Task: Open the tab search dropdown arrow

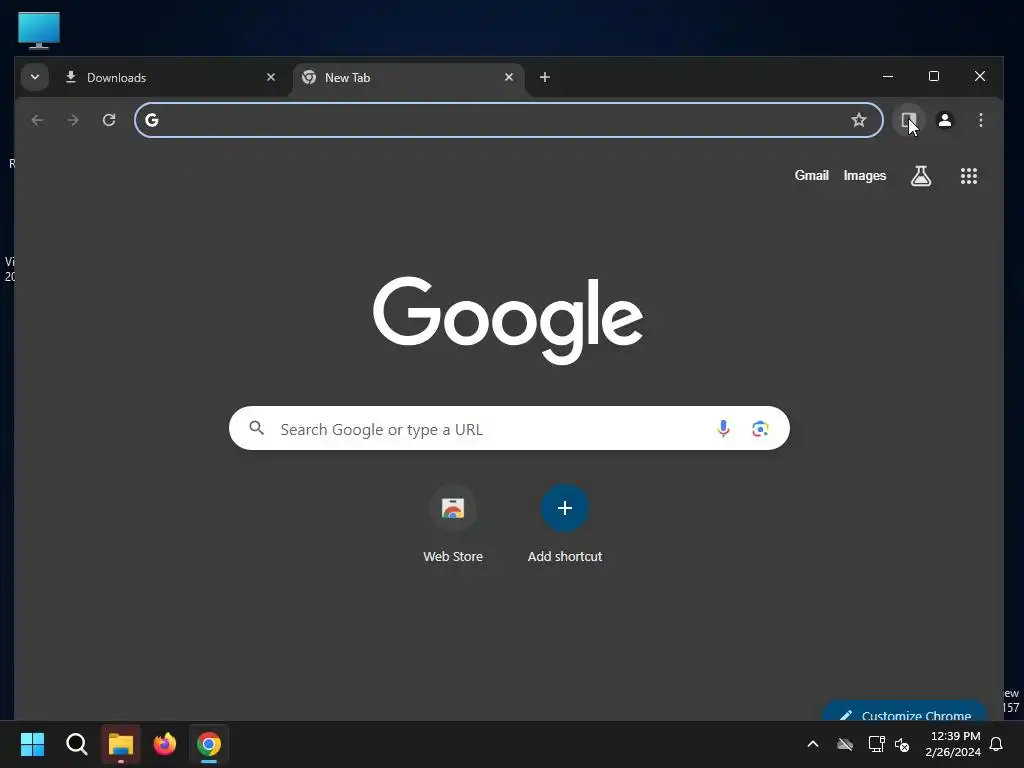Action: pos(35,77)
